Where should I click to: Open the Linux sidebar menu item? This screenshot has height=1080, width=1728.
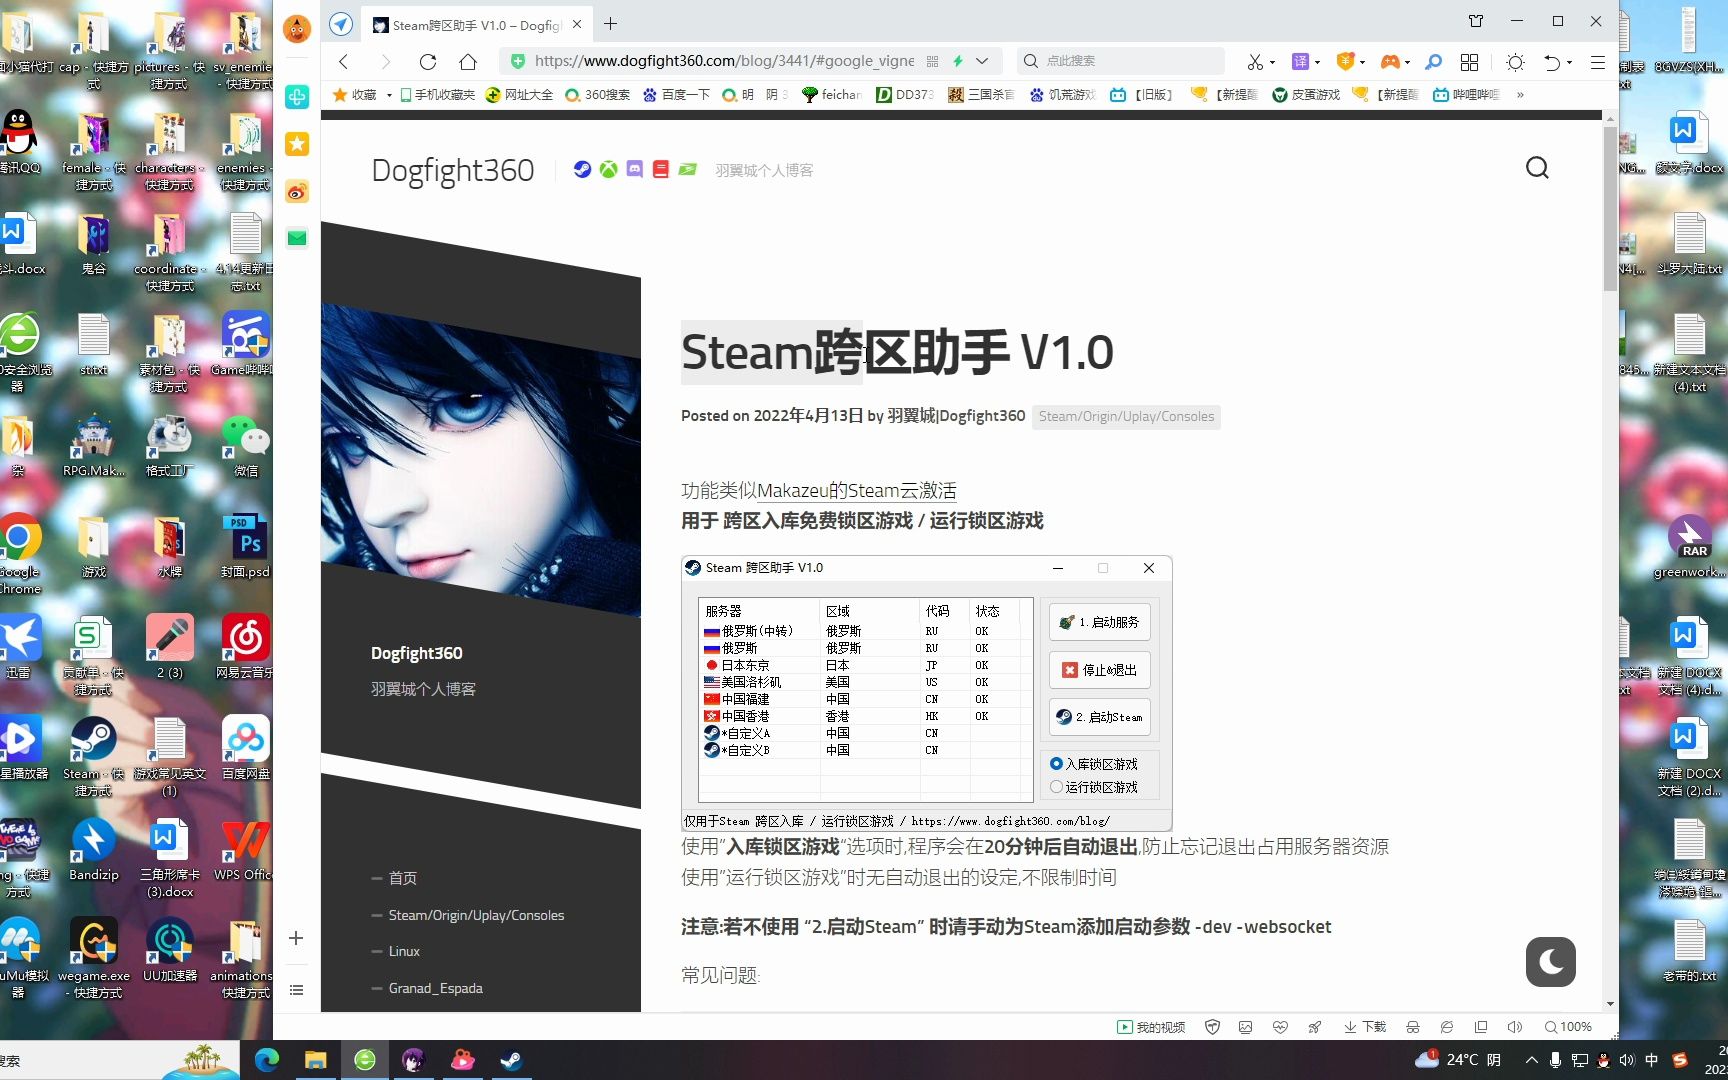[404, 951]
